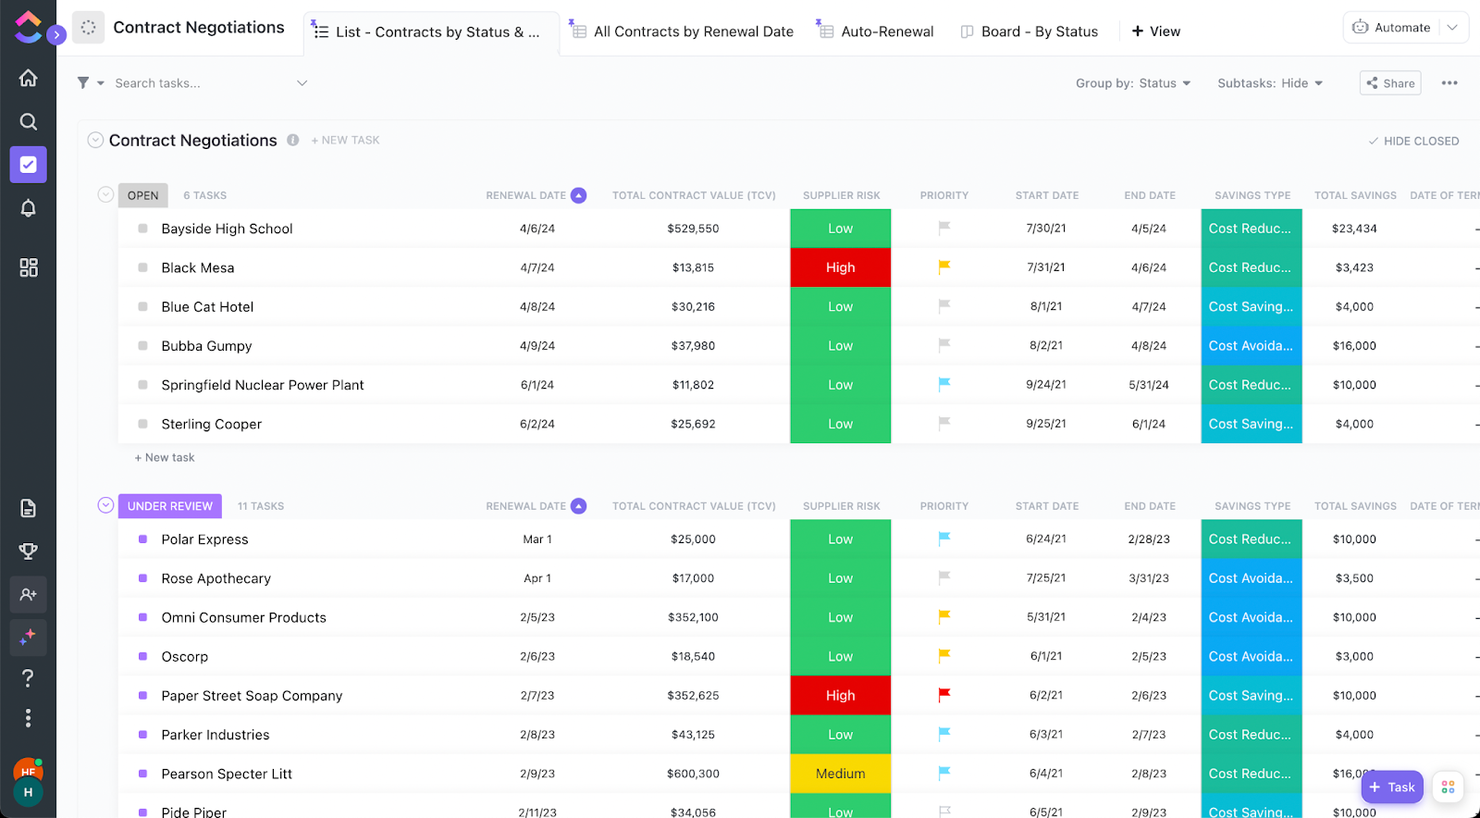This screenshot has width=1480, height=818.
Task: Open the Goals trophy icon
Action: pyautogui.click(x=28, y=551)
